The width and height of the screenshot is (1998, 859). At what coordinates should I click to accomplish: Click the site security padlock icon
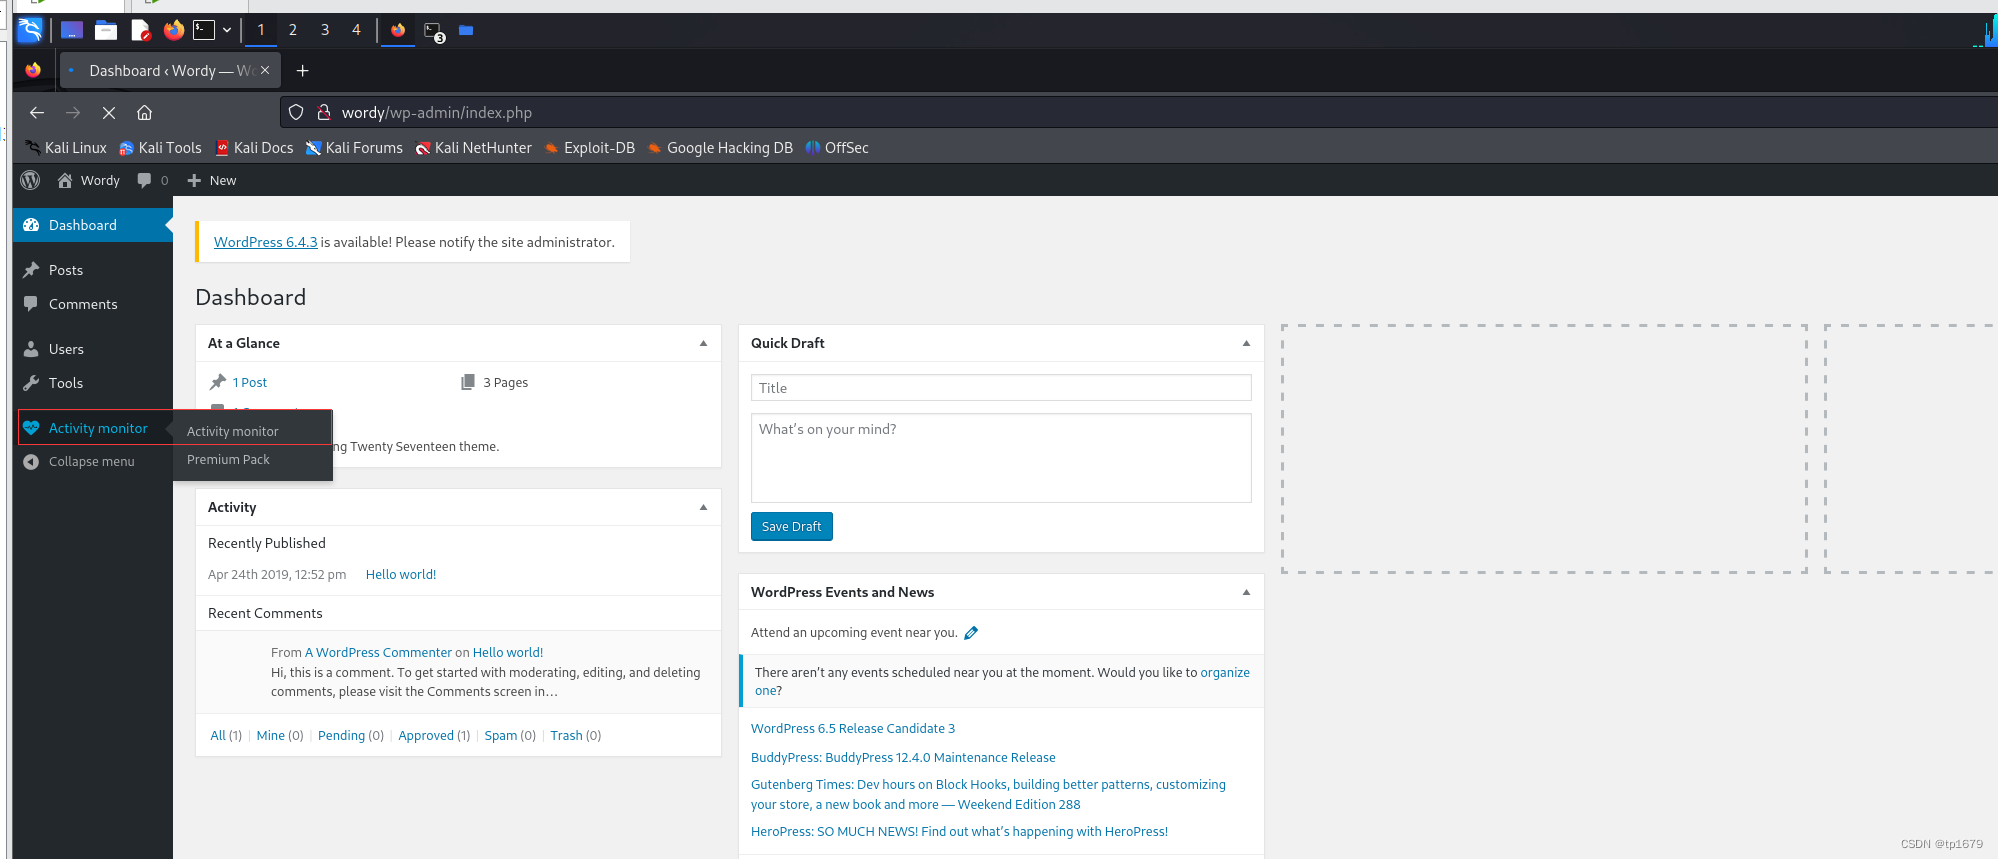tap(324, 113)
